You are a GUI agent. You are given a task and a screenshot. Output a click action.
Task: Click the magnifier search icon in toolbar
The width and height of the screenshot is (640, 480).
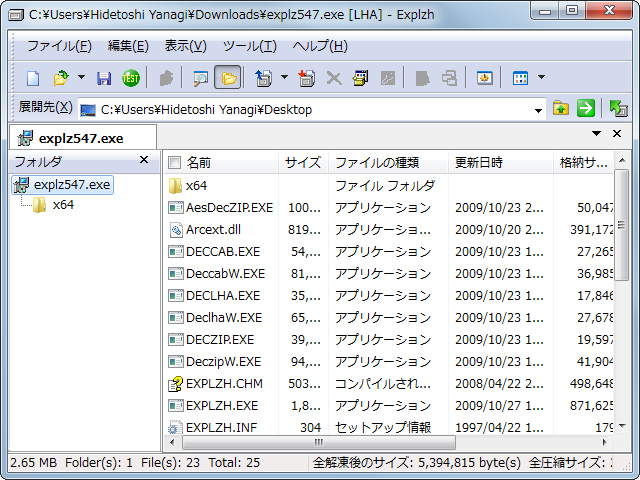tap(200, 78)
